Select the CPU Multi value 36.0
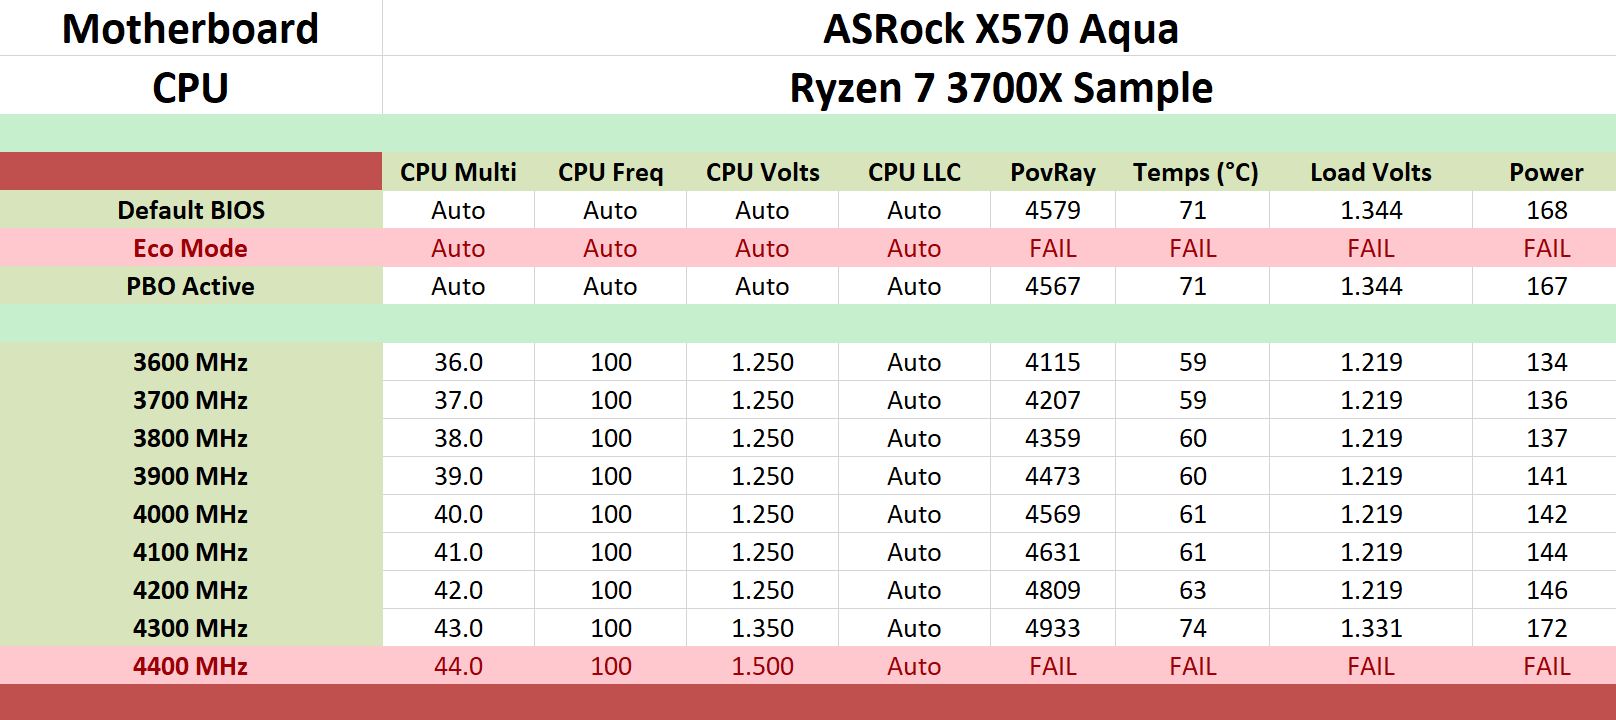 tap(458, 362)
